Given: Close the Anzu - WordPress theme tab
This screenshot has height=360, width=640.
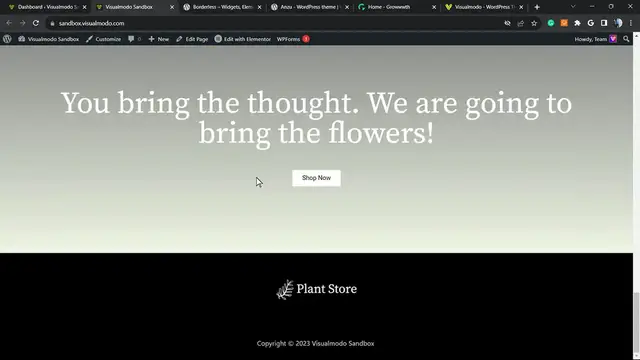Looking at the screenshot, I should 347,7.
